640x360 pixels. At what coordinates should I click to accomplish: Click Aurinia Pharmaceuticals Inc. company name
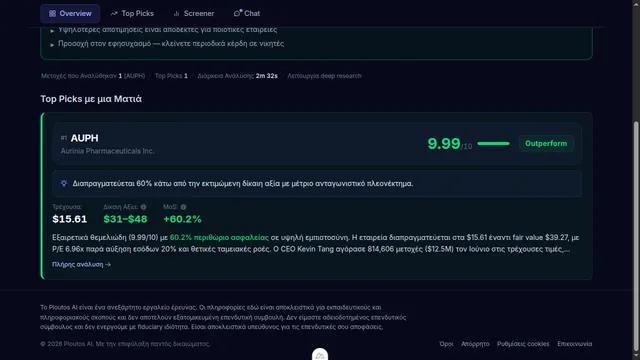(x=107, y=151)
